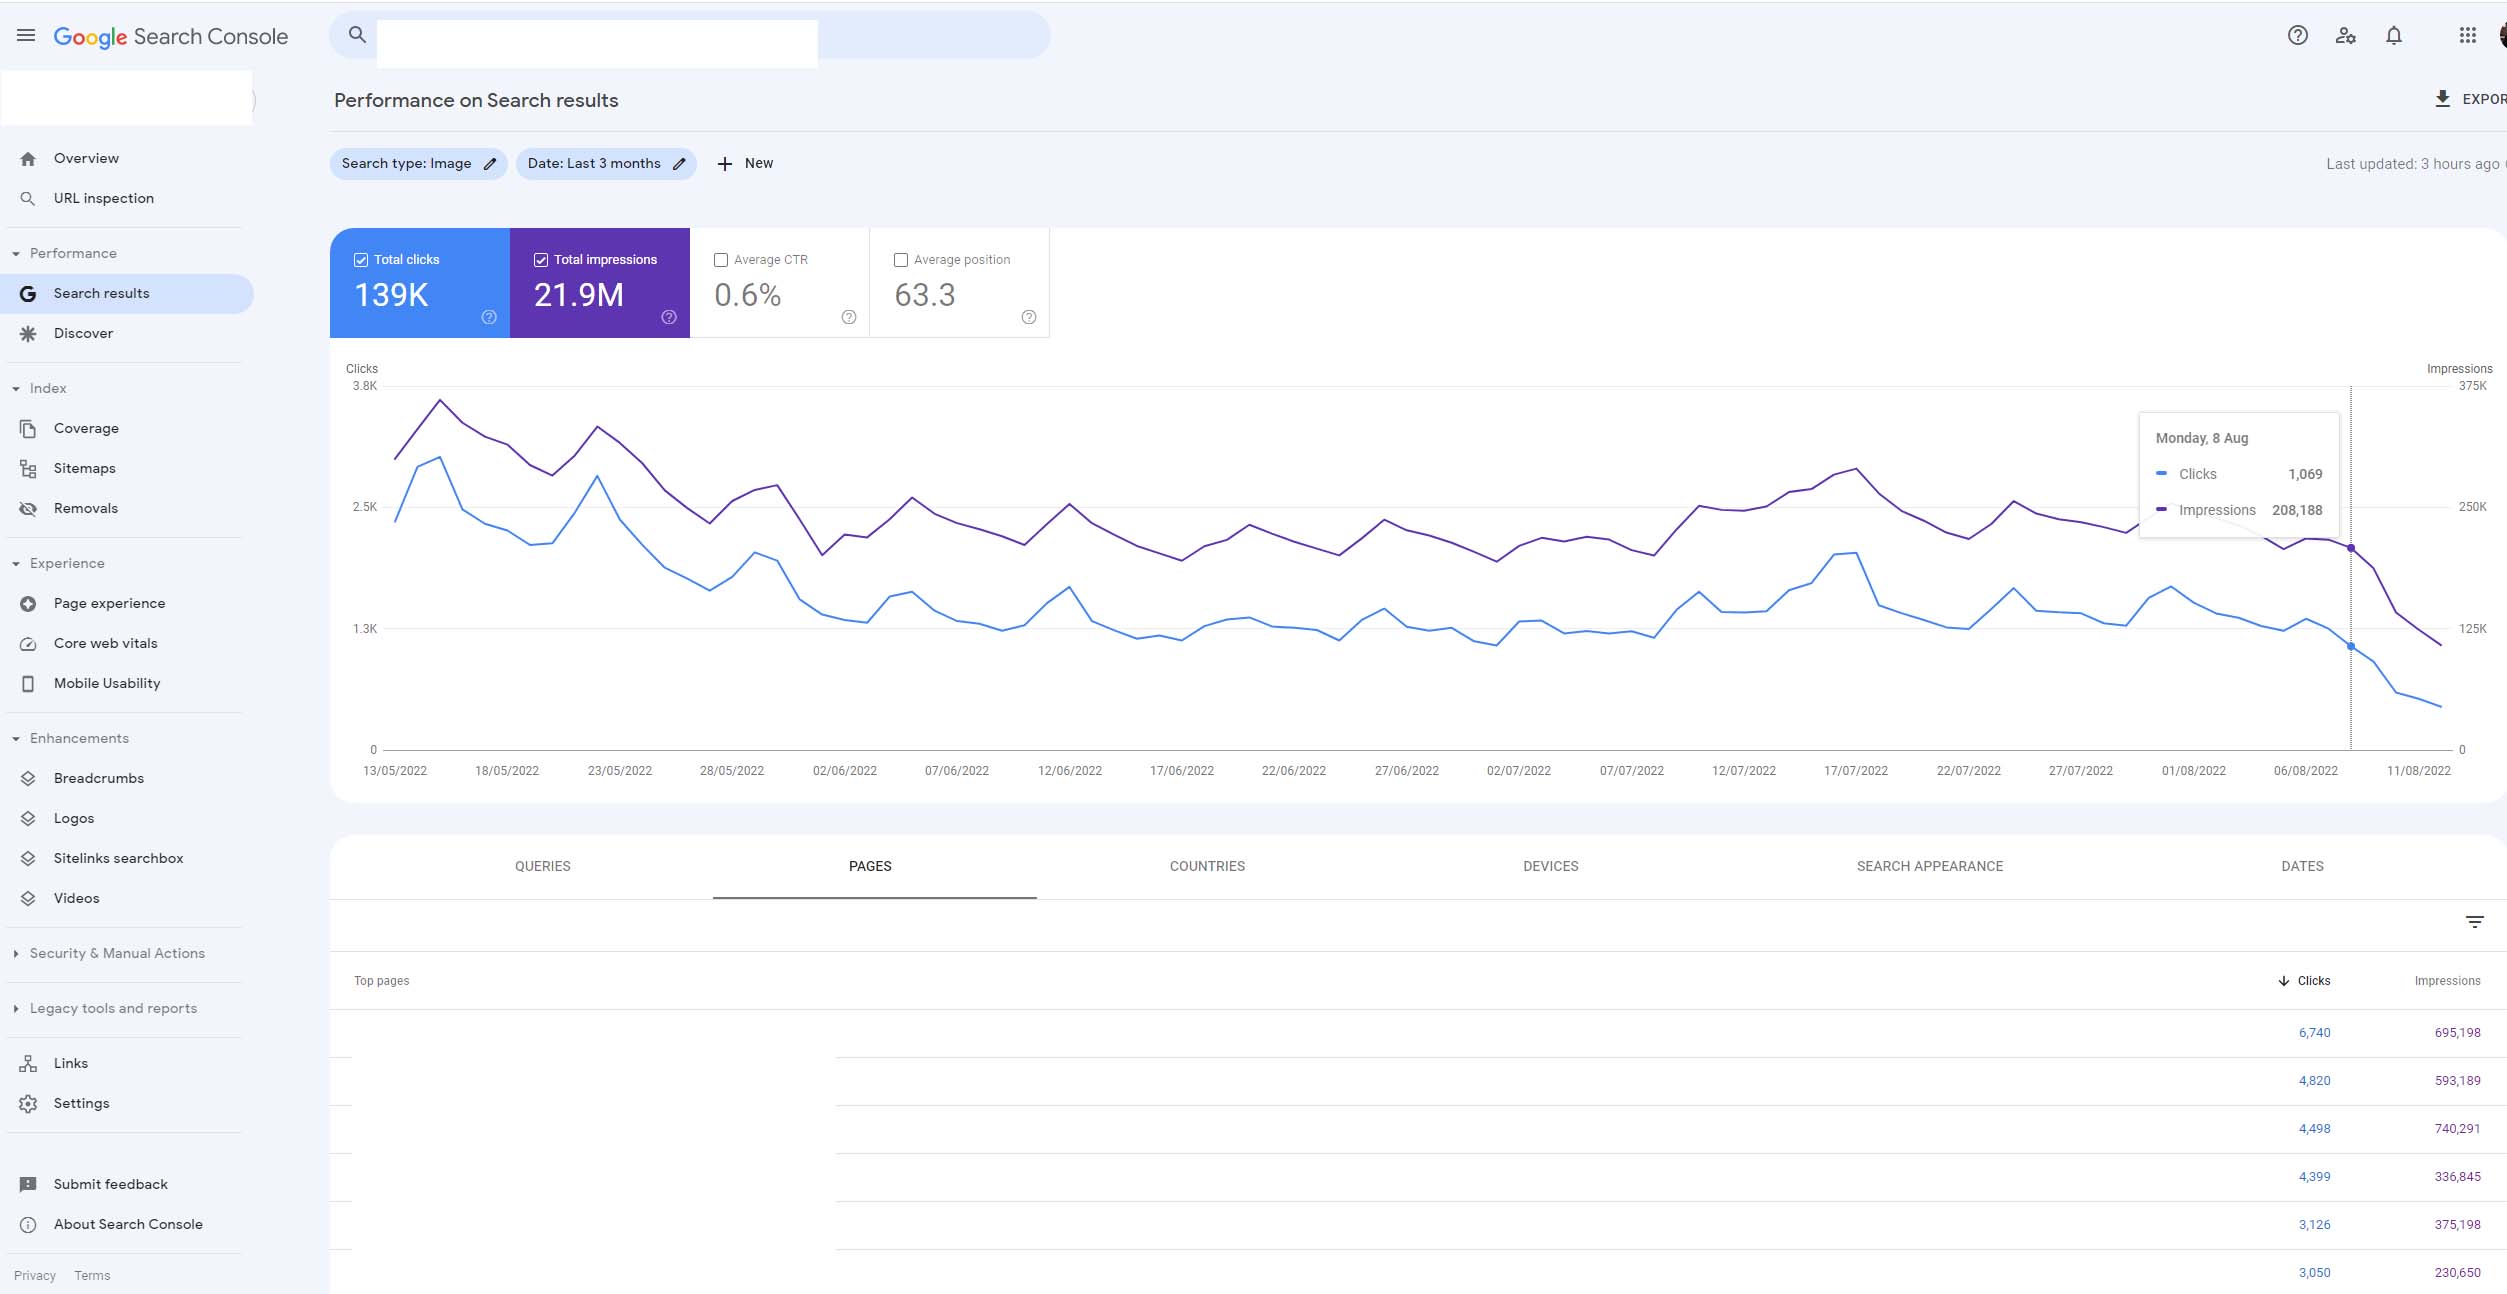Click the Settings gear icon
The height and width of the screenshot is (1294, 2507).
[x=28, y=1104]
